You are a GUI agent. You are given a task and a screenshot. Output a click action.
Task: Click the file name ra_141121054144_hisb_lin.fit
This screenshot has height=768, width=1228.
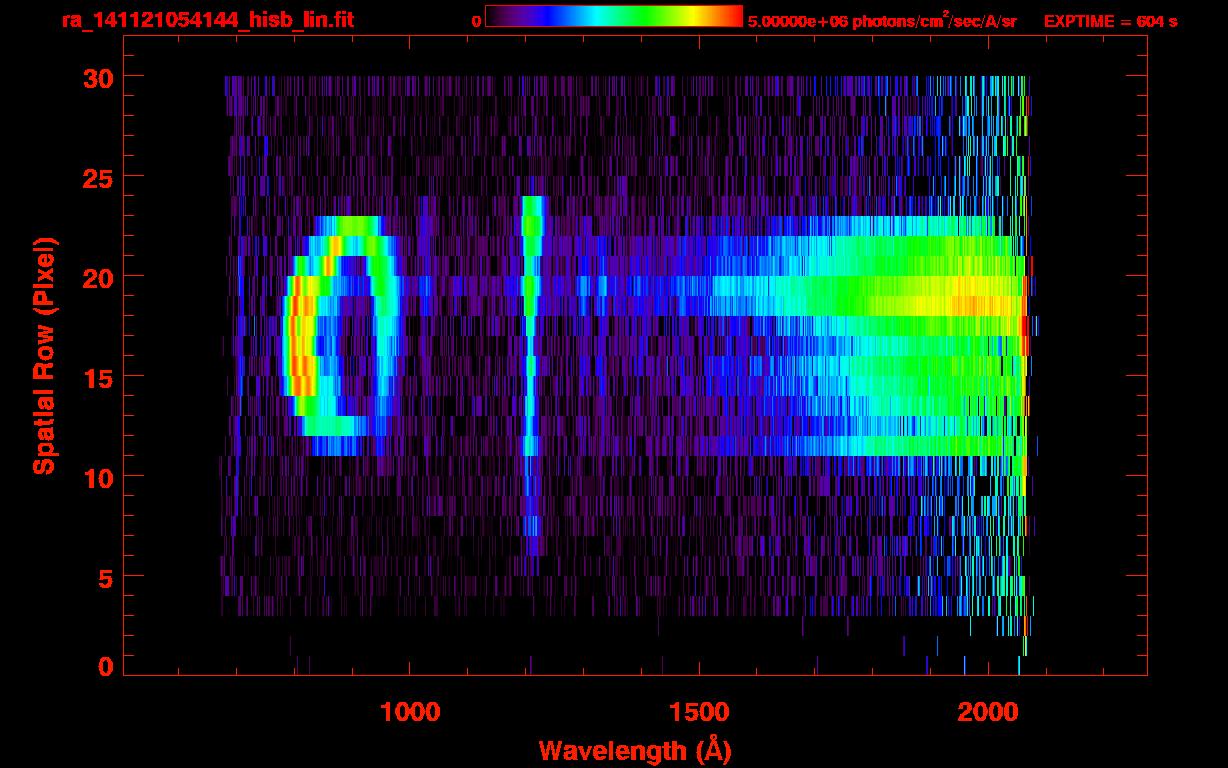(x=207, y=20)
